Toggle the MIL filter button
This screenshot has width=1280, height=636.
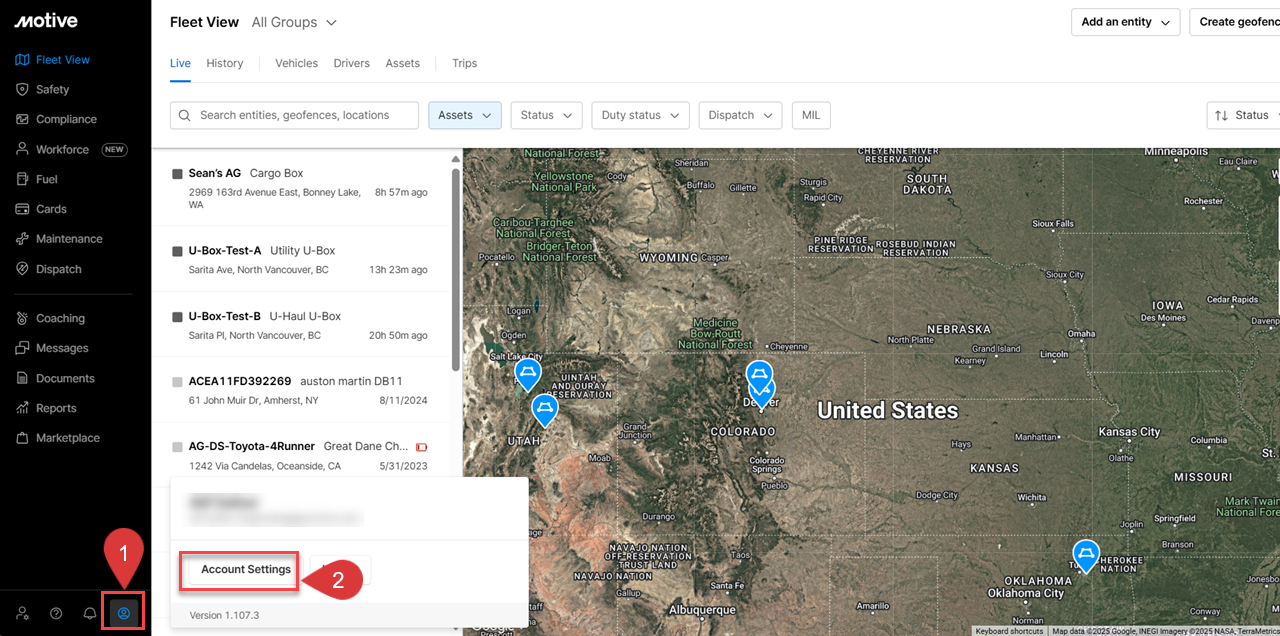point(811,115)
